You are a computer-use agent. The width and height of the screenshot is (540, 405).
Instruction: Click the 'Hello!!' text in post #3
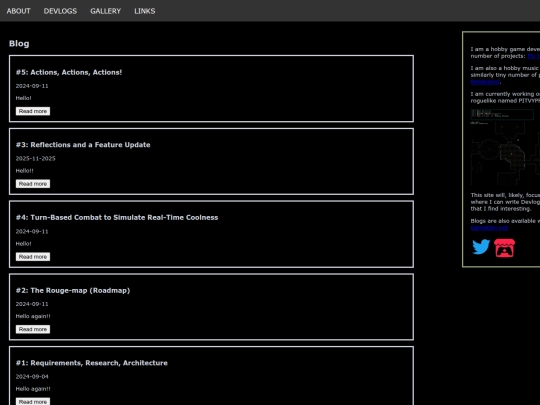(24, 171)
